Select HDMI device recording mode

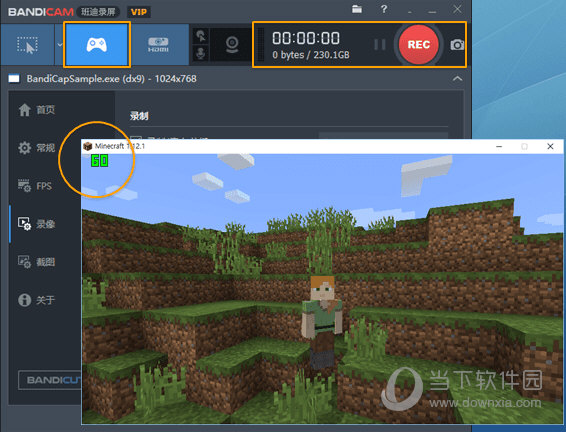pyautogui.click(x=158, y=45)
